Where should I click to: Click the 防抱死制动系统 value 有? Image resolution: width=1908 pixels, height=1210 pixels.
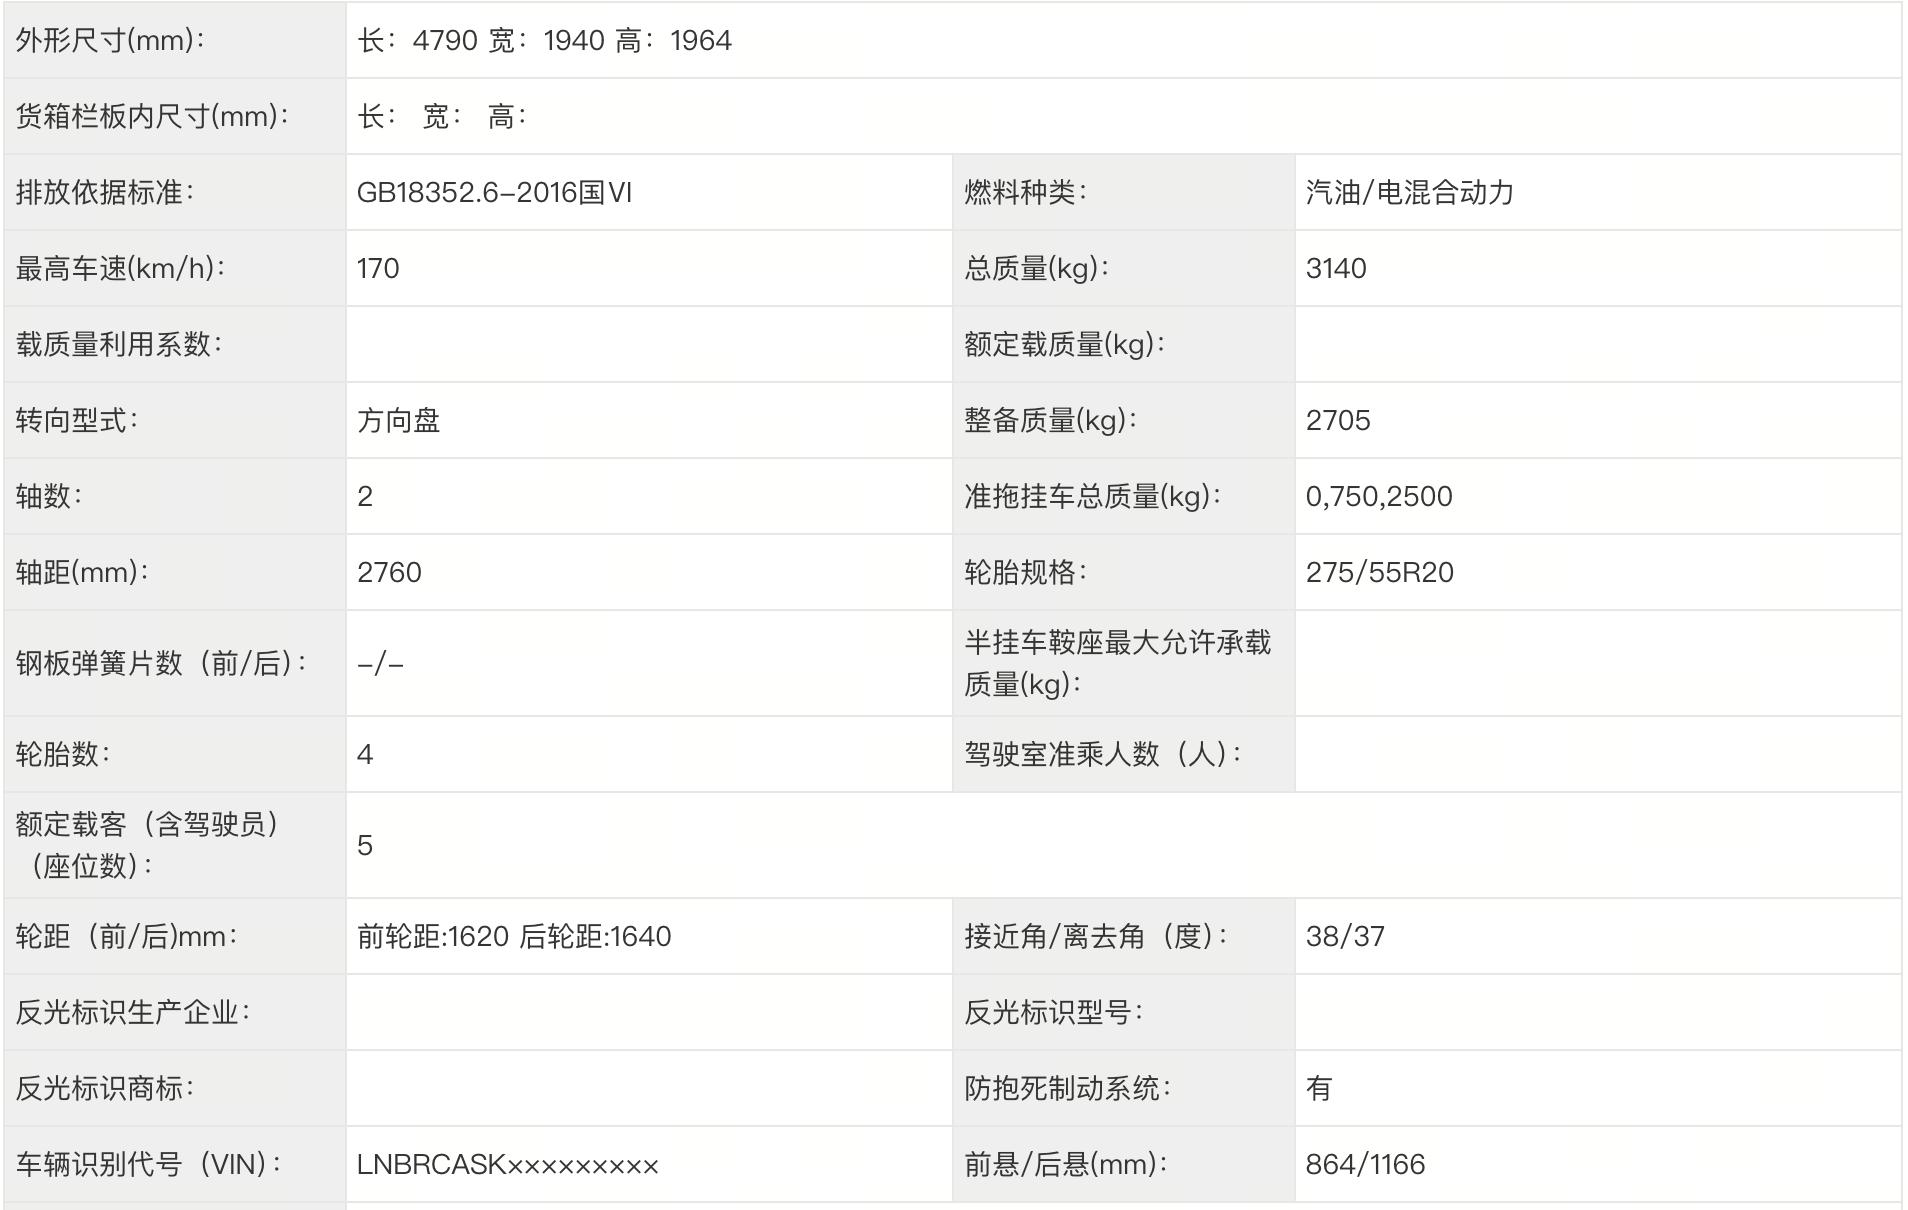click(x=1318, y=1087)
